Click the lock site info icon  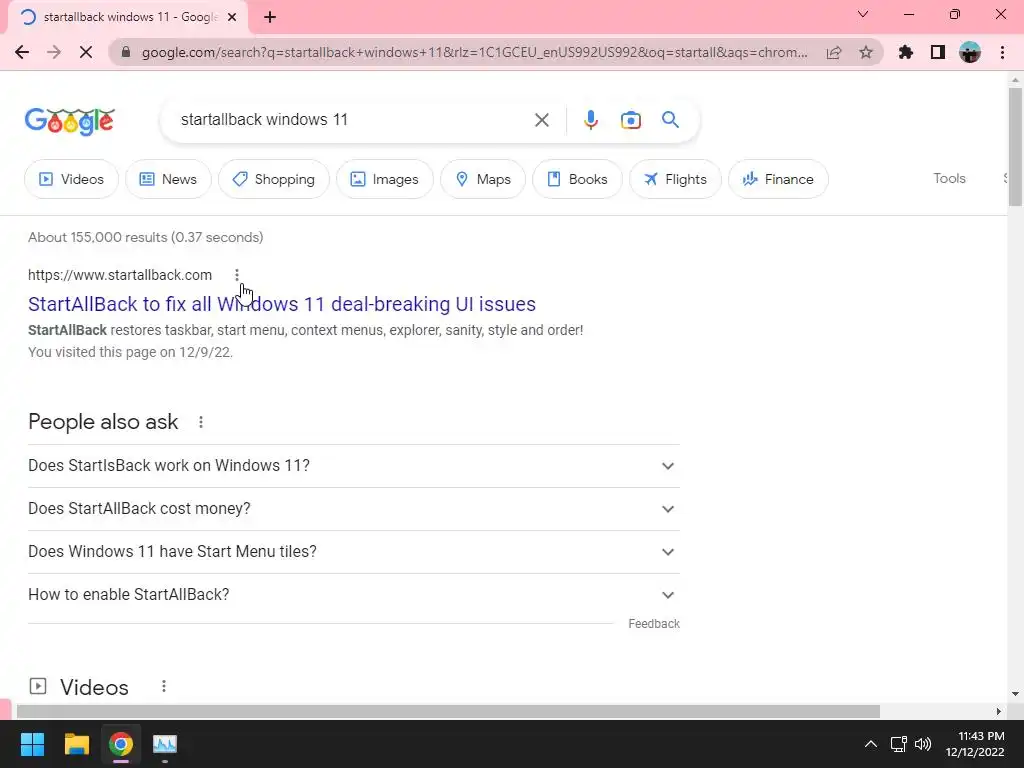click(x=126, y=52)
